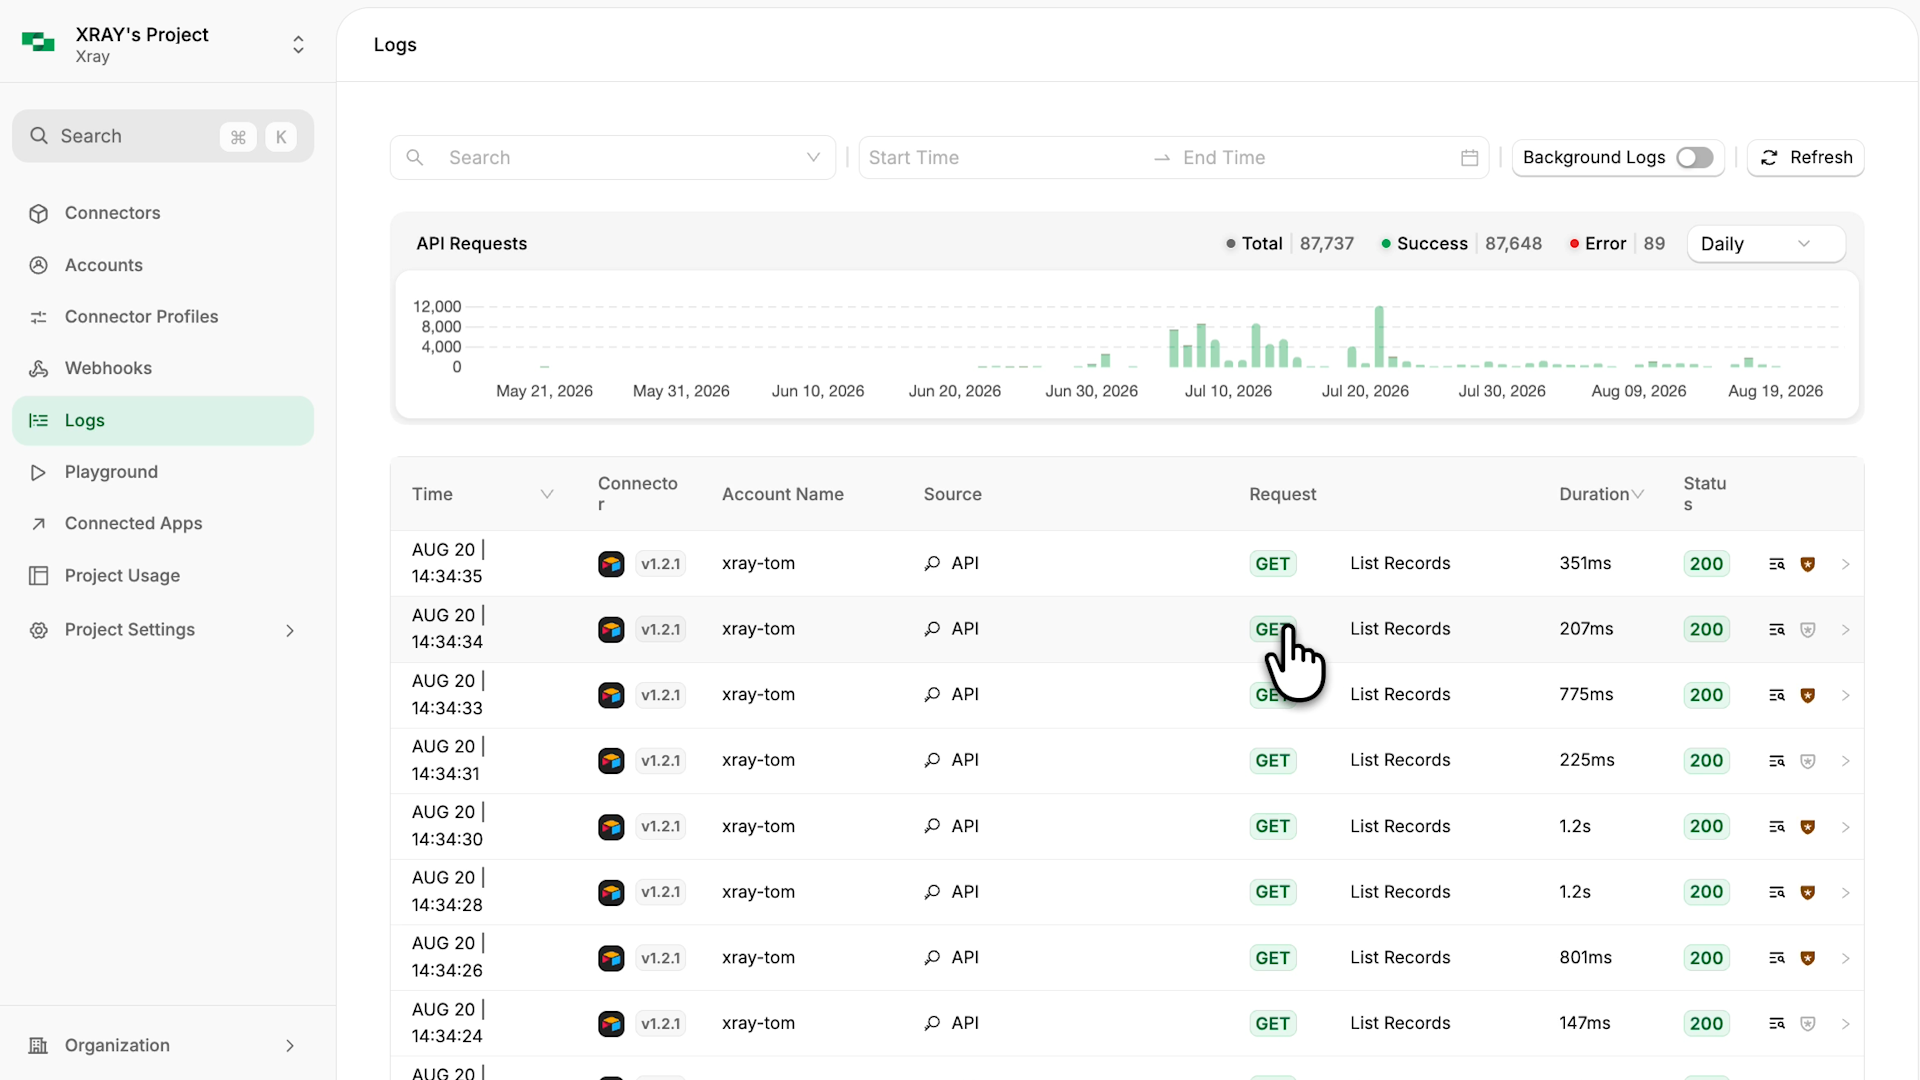
Task: Click the sidebar Search field
Action: coord(163,136)
